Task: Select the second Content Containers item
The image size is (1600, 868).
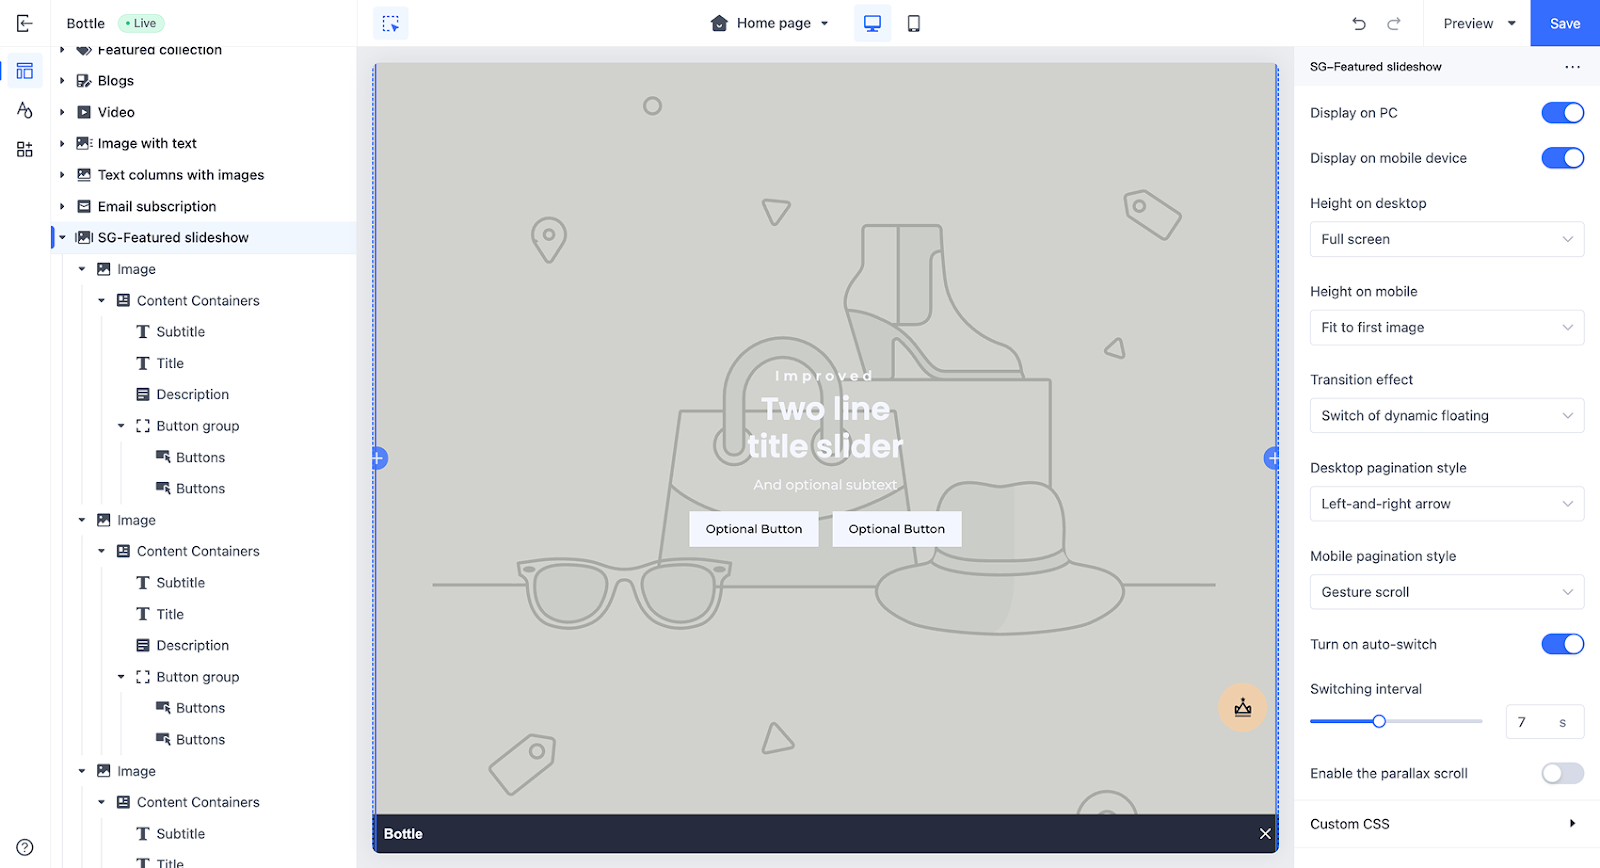Action: (x=198, y=551)
